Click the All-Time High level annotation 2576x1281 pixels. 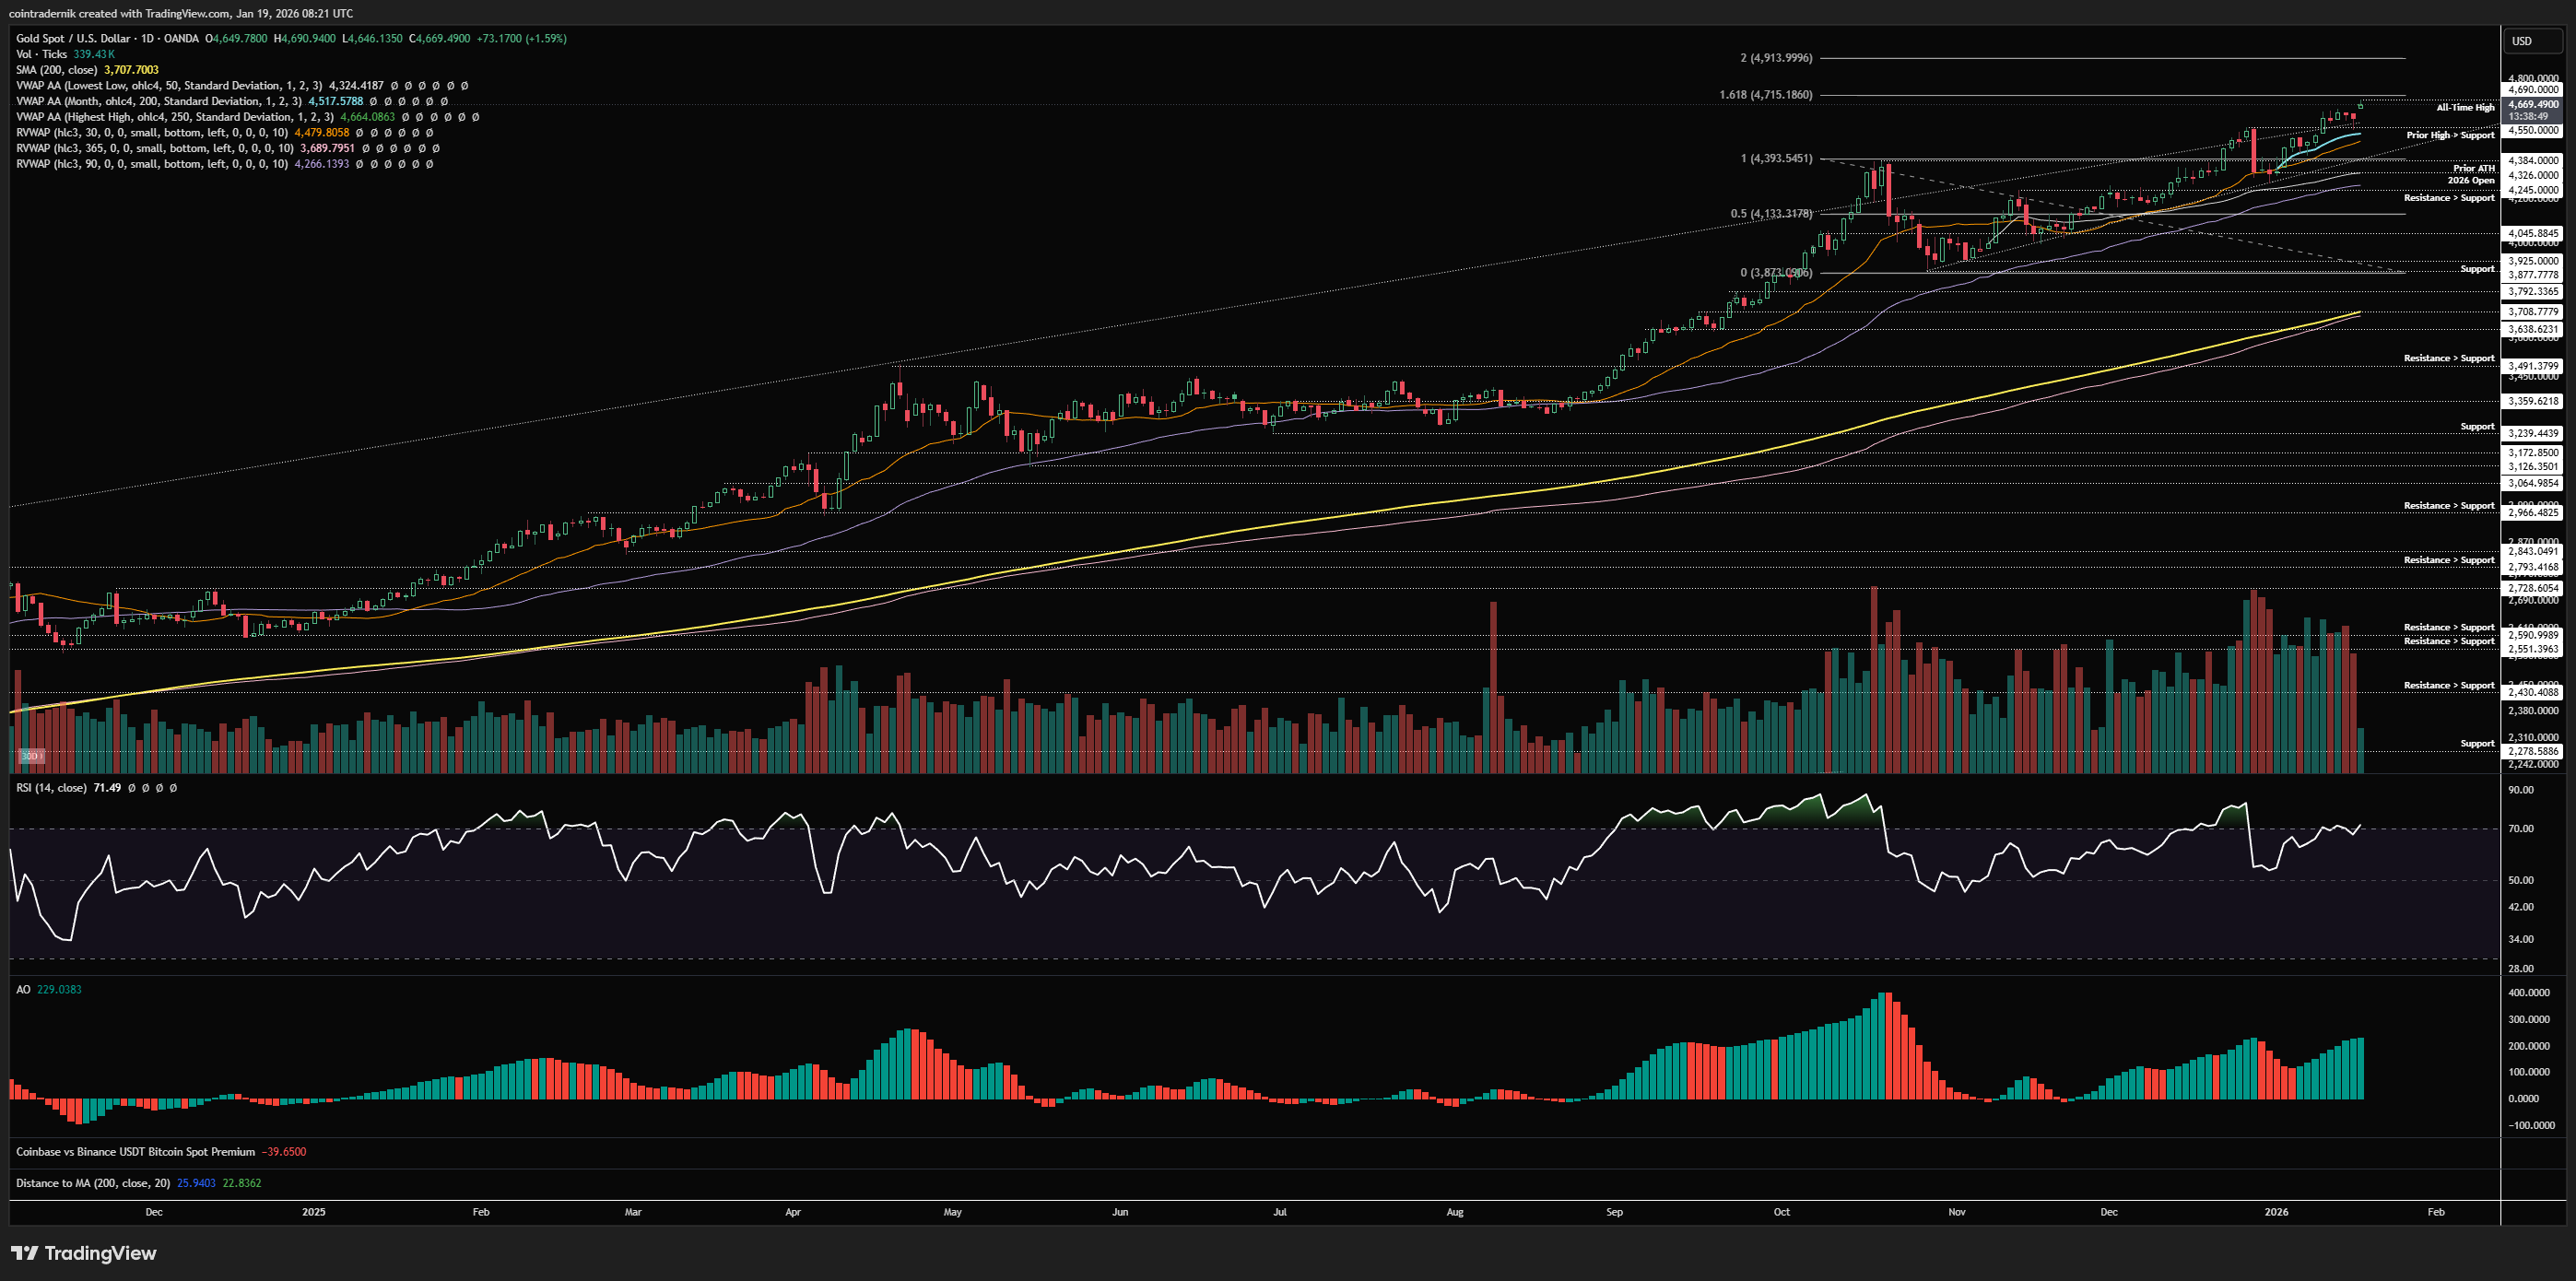(x=2465, y=107)
